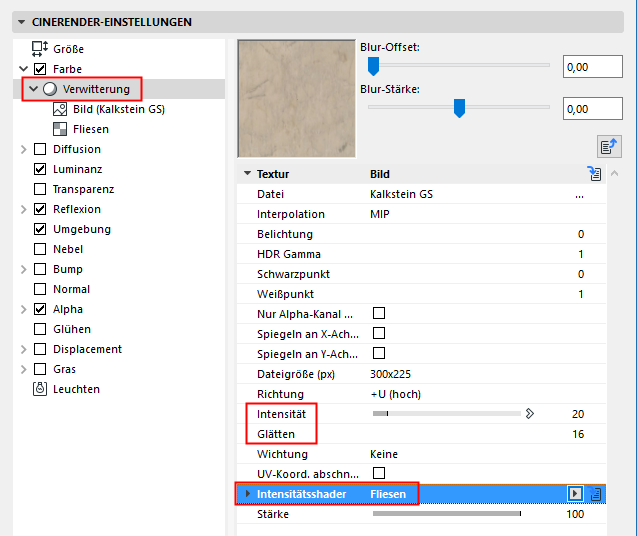Click the Kalkstein texture preview thumbnail
Screen dimensions: 637x536
(297, 98)
